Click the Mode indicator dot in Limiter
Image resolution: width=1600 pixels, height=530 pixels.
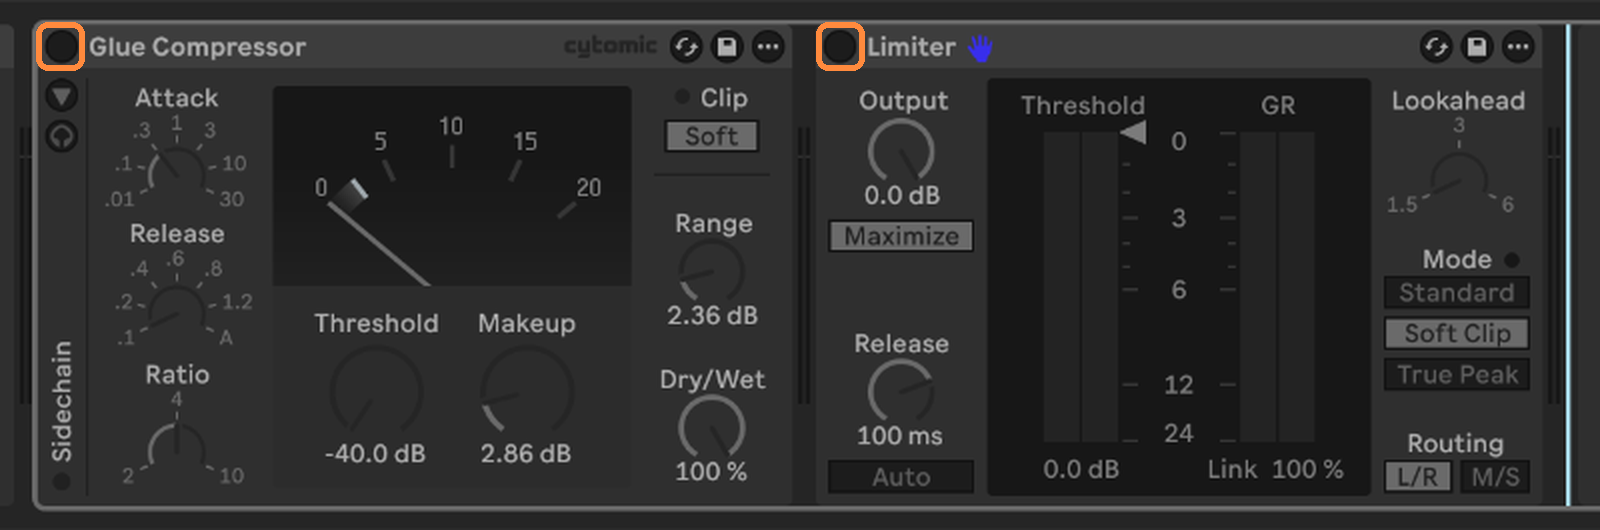(x=1511, y=260)
